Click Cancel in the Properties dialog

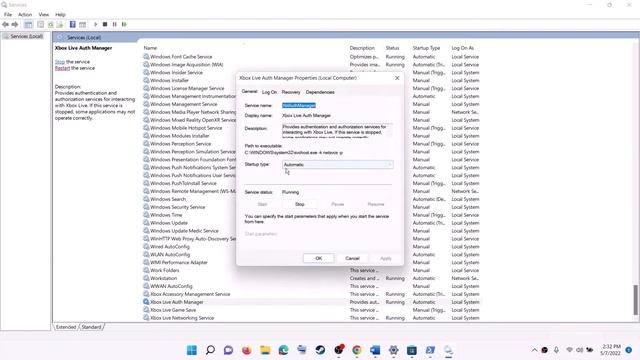[x=352, y=258]
